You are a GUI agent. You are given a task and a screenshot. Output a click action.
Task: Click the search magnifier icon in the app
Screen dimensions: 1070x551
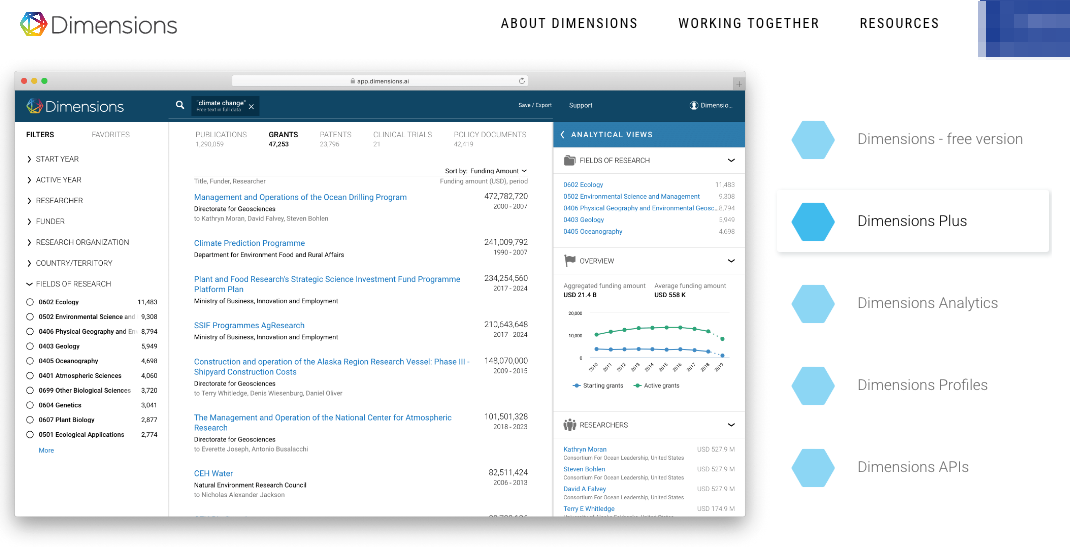[x=180, y=105]
